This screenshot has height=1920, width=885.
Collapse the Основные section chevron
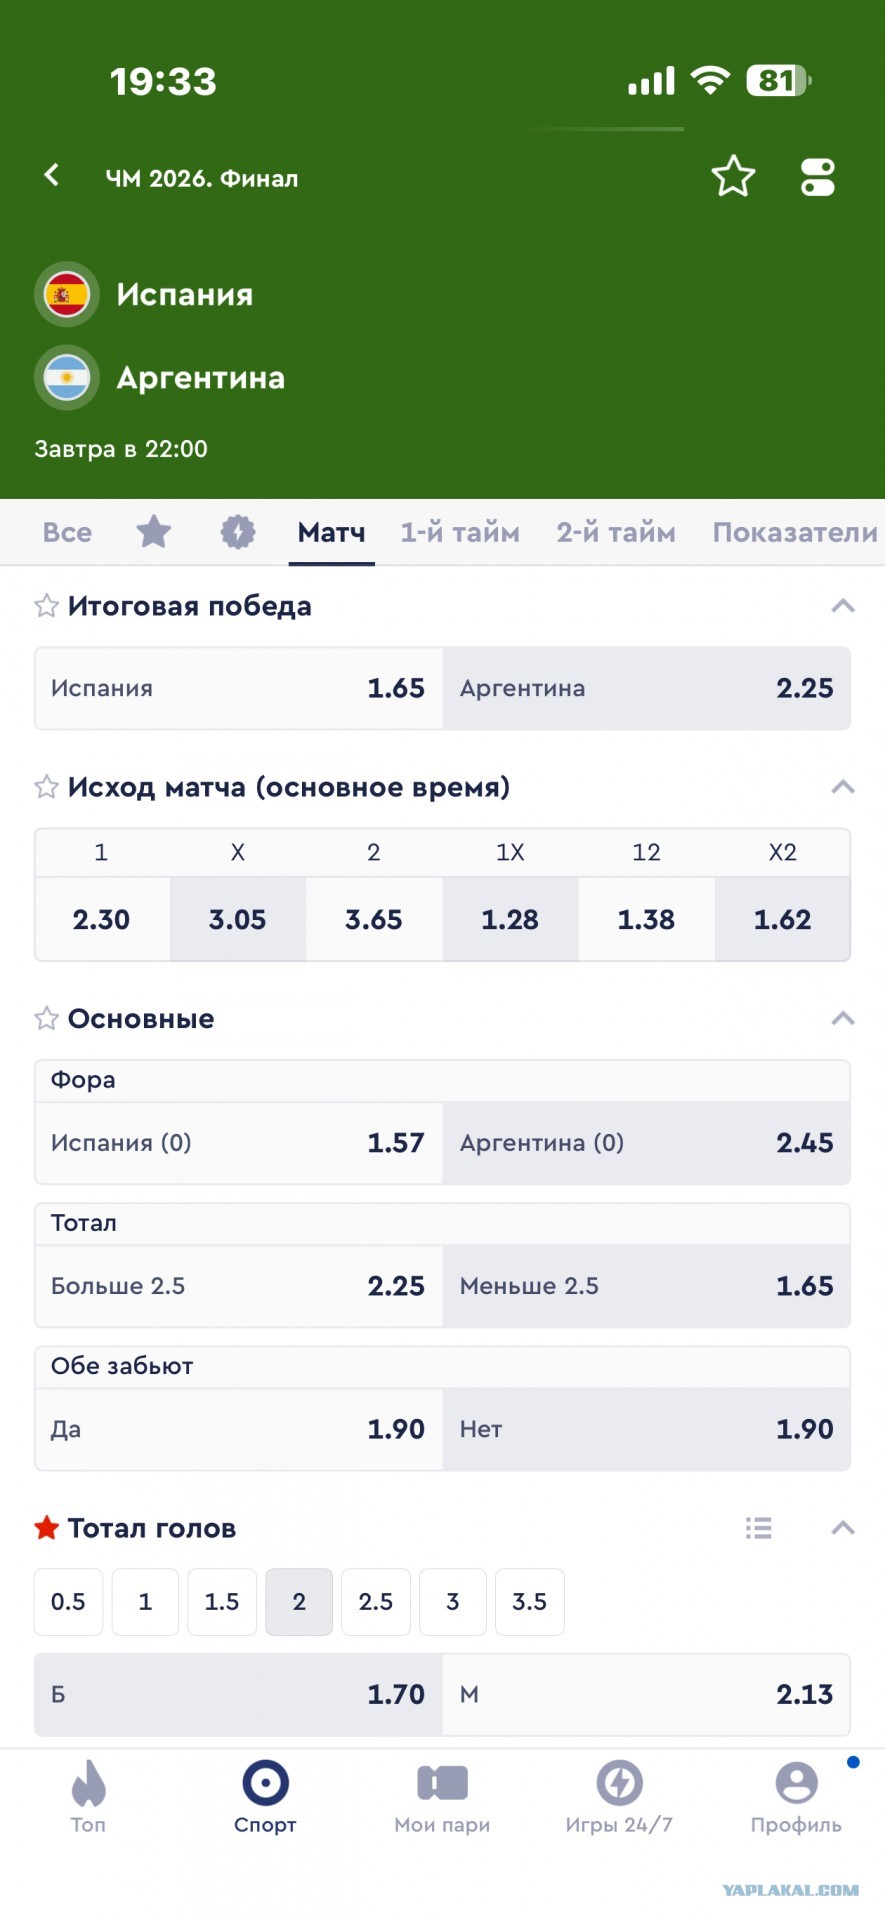[843, 1019]
